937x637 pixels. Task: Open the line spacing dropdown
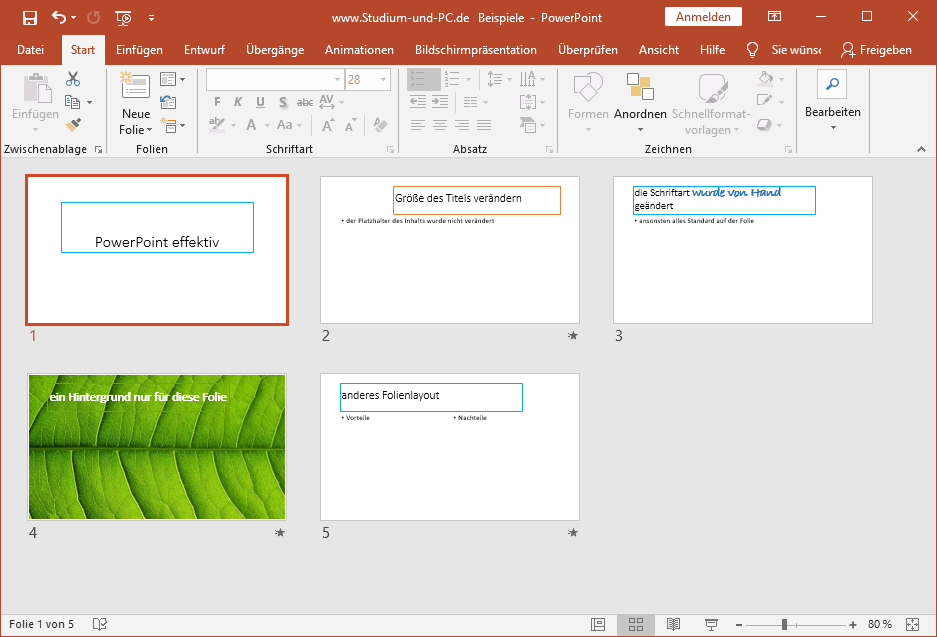click(500, 79)
